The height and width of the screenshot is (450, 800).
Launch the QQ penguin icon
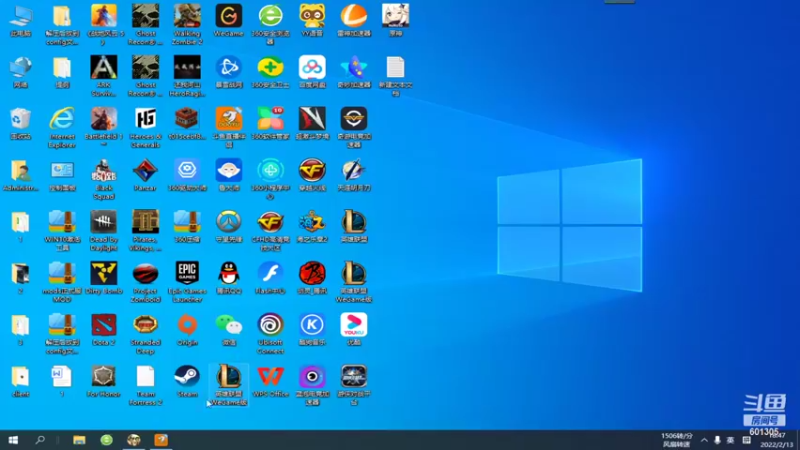tap(229, 278)
